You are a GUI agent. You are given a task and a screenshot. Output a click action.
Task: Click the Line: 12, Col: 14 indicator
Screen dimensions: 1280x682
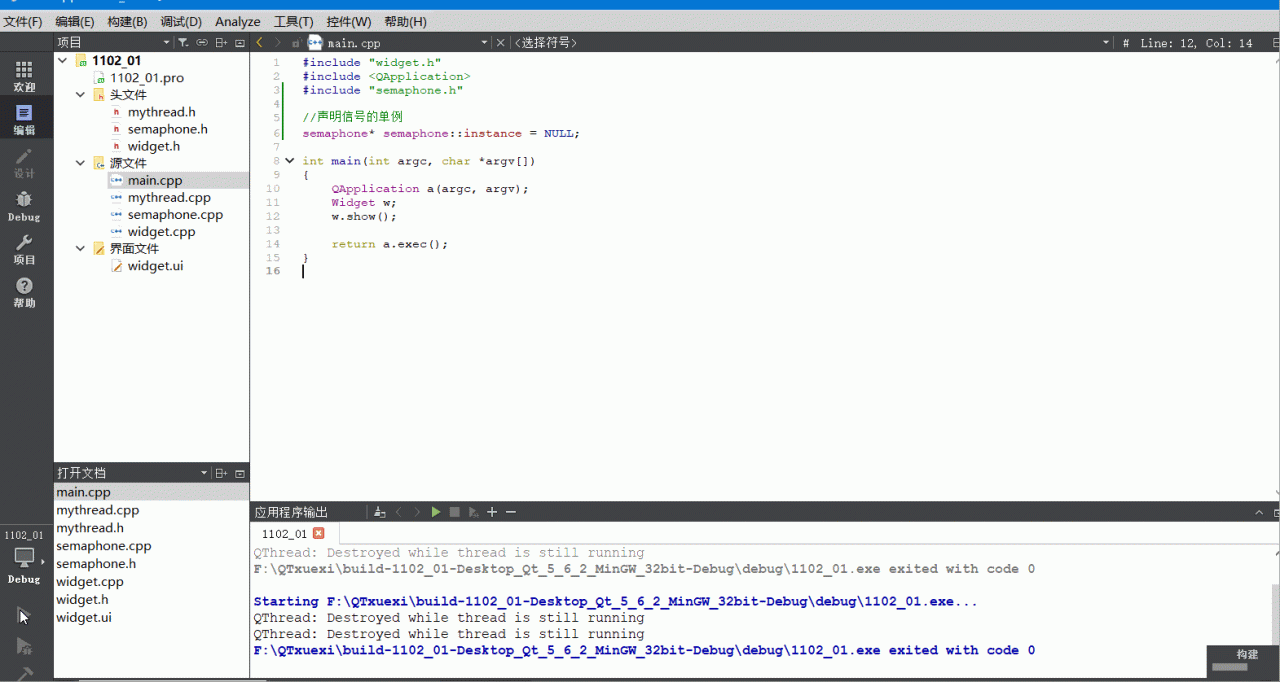tap(1196, 43)
